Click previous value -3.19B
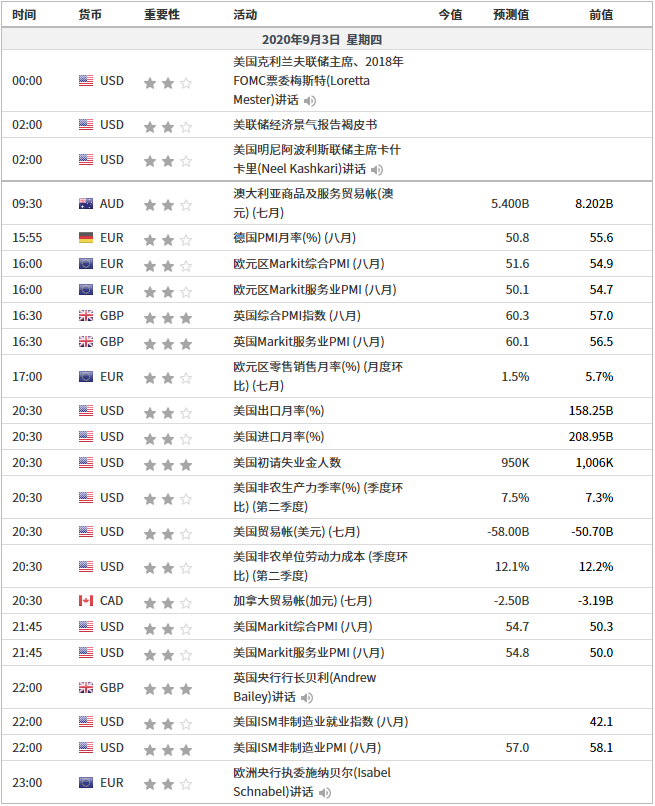Screen dimensions: 655x806 [x=595, y=600]
